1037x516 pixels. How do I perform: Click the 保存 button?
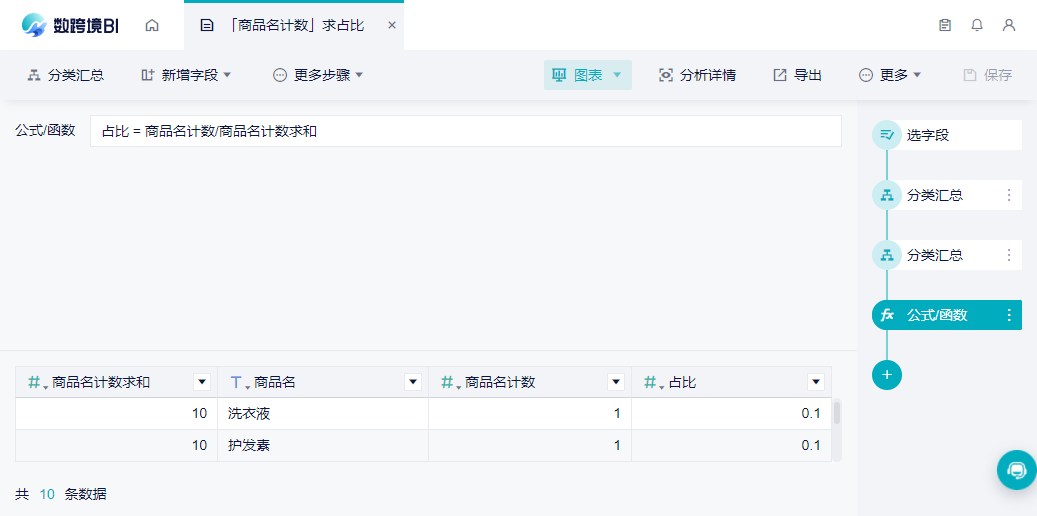987,75
